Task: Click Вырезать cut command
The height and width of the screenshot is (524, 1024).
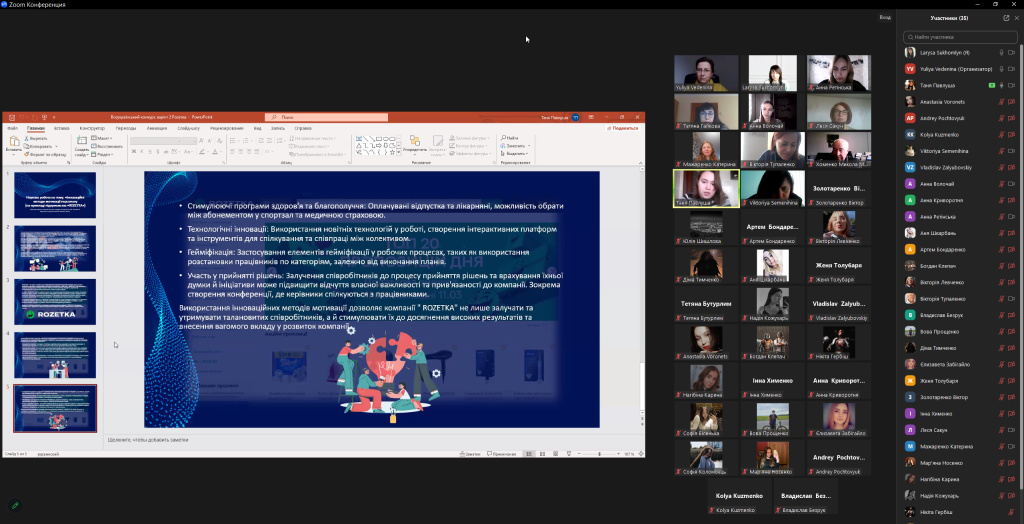Action: tap(38, 139)
